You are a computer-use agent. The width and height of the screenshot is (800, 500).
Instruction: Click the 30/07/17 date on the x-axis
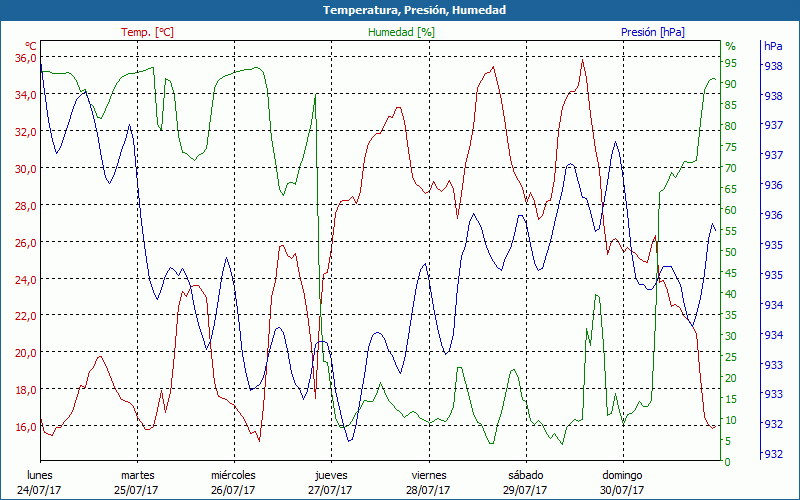tap(622, 490)
